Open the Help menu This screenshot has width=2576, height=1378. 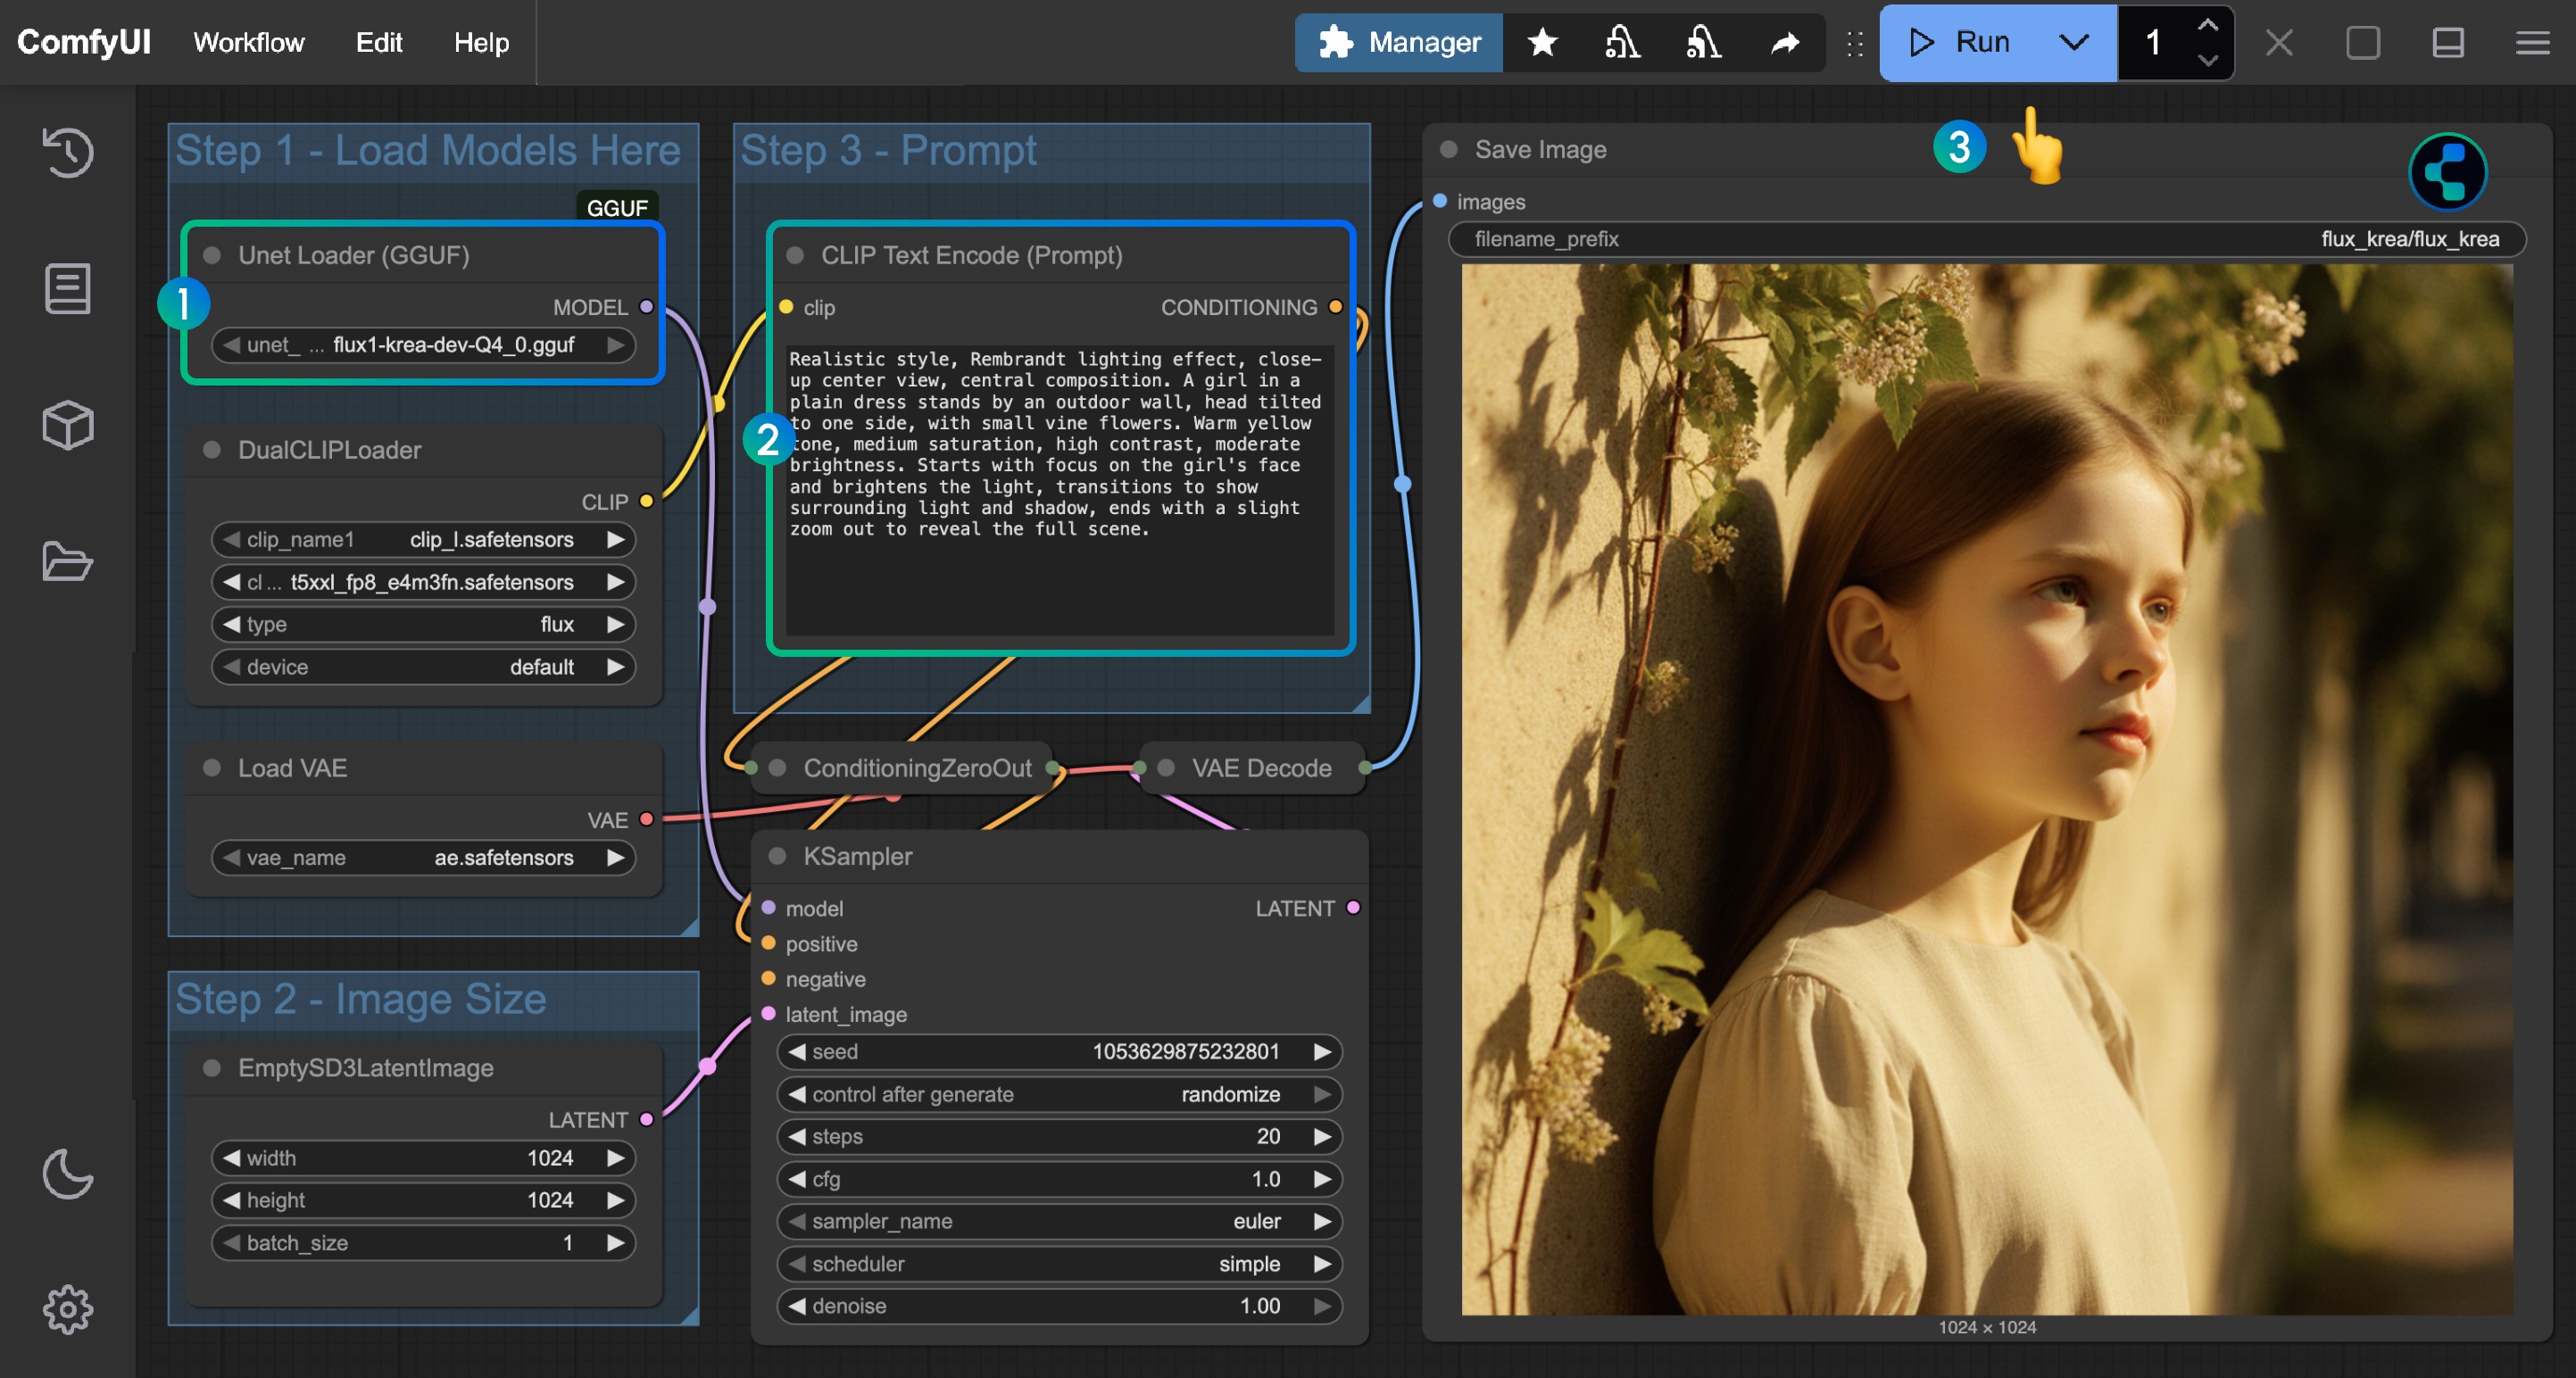point(481,42)
